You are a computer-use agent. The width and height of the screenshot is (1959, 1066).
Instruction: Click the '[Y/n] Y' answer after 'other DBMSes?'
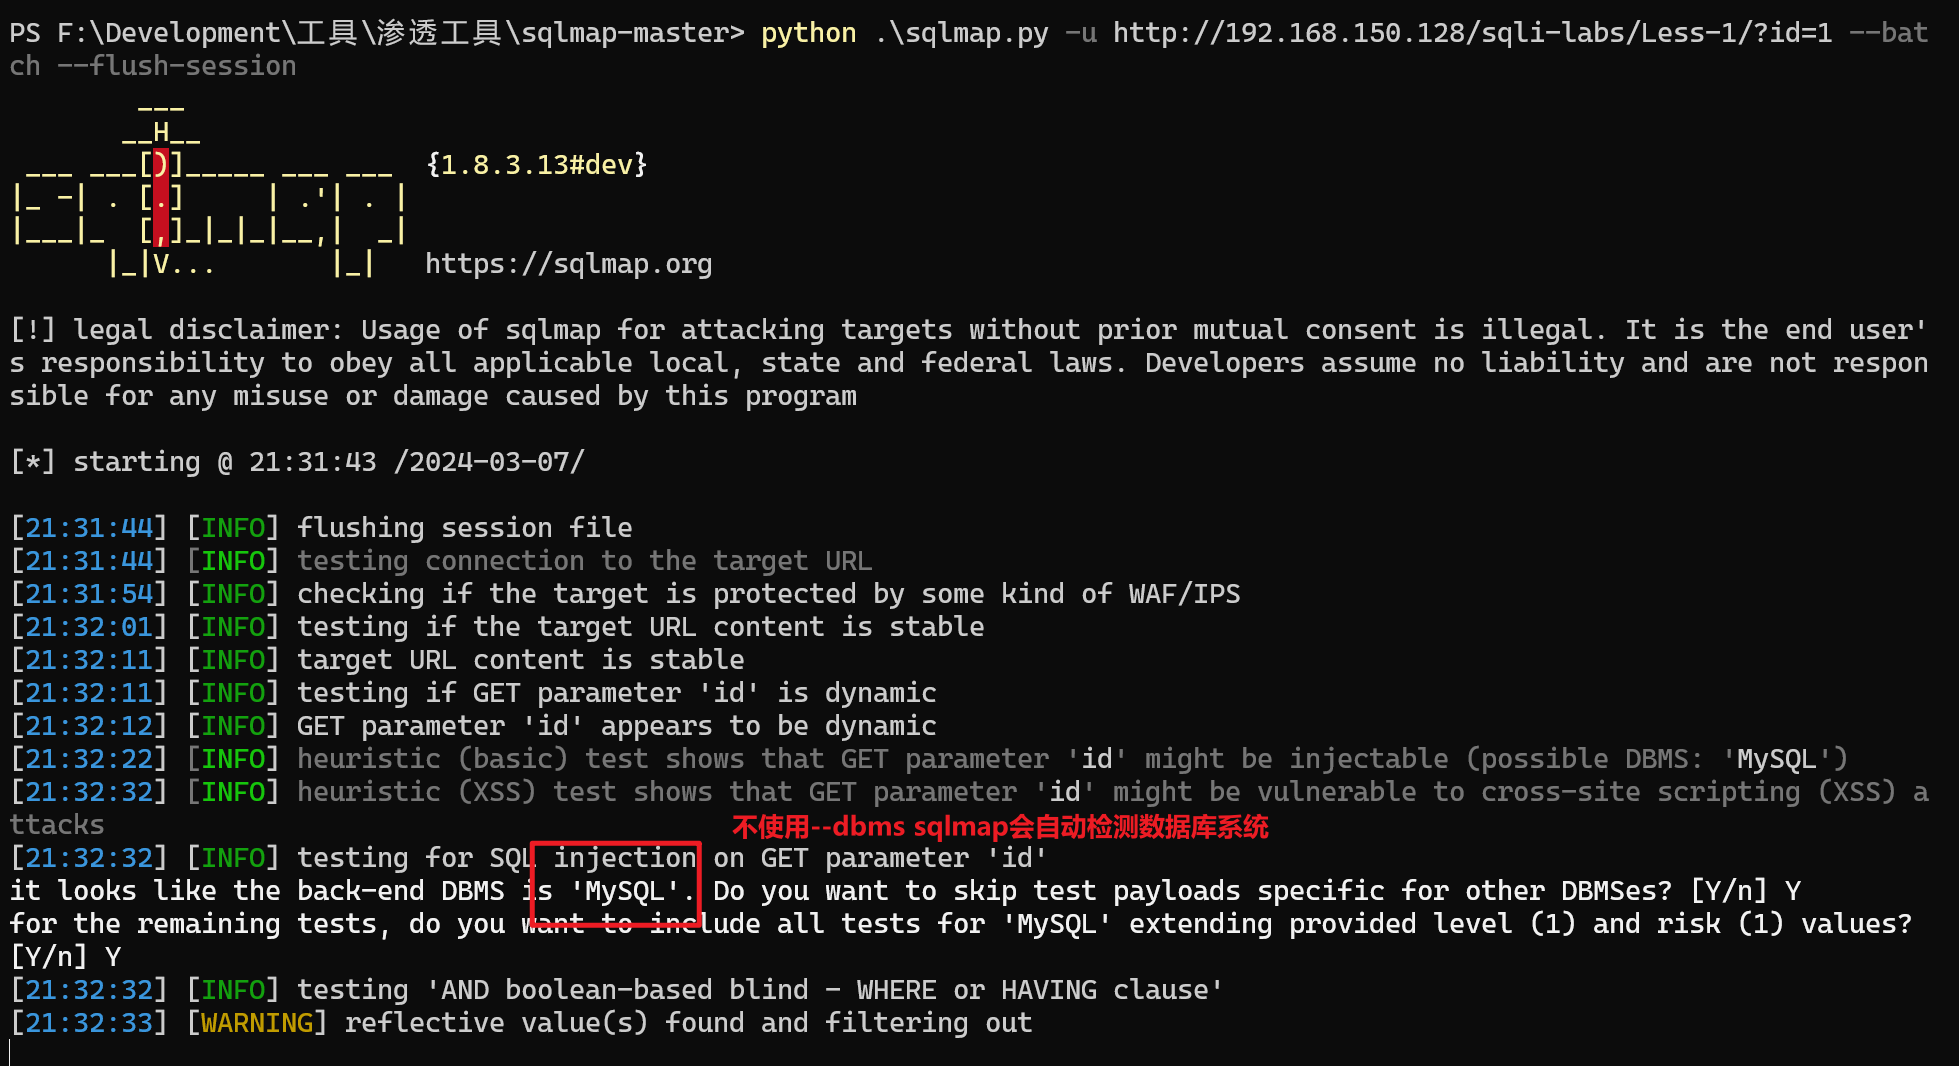point(1745,891)
